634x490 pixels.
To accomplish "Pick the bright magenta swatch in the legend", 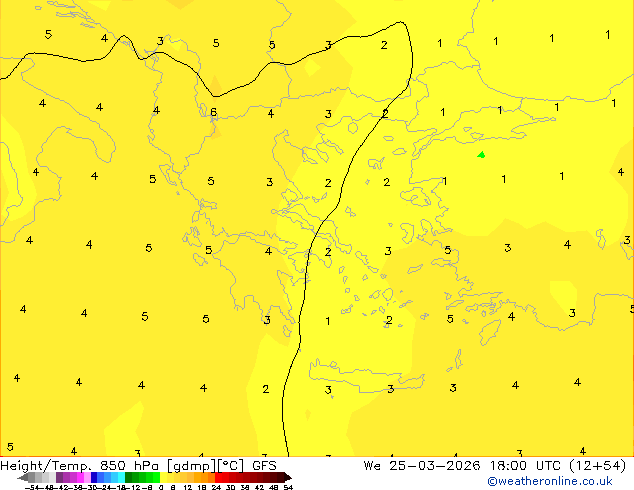I will [x=80, y=477].
